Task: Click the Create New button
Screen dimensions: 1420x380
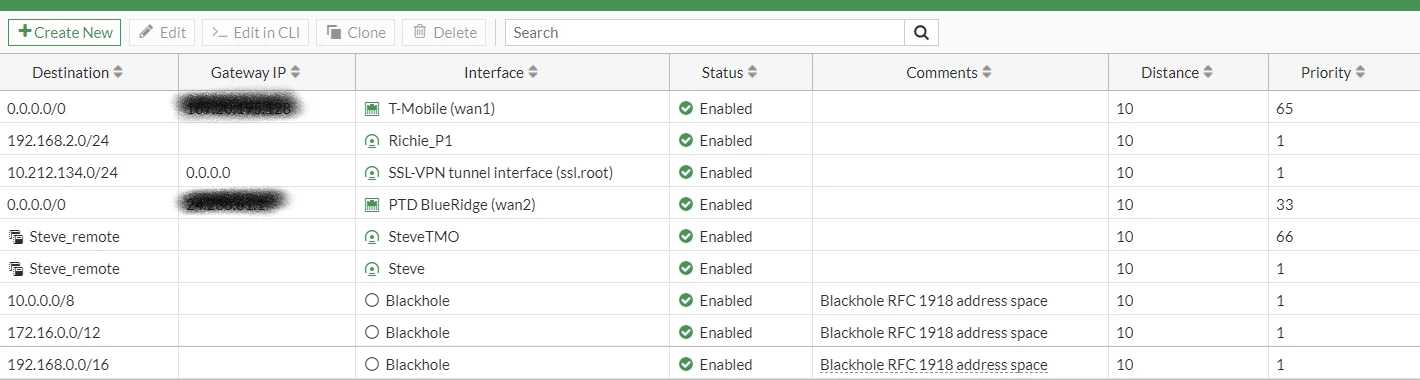Action: coord(65,32)
